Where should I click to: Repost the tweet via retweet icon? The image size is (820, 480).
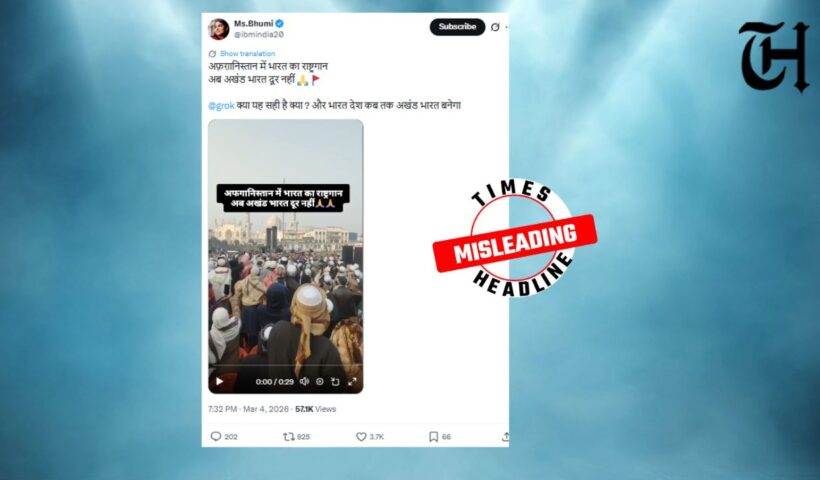289,436
